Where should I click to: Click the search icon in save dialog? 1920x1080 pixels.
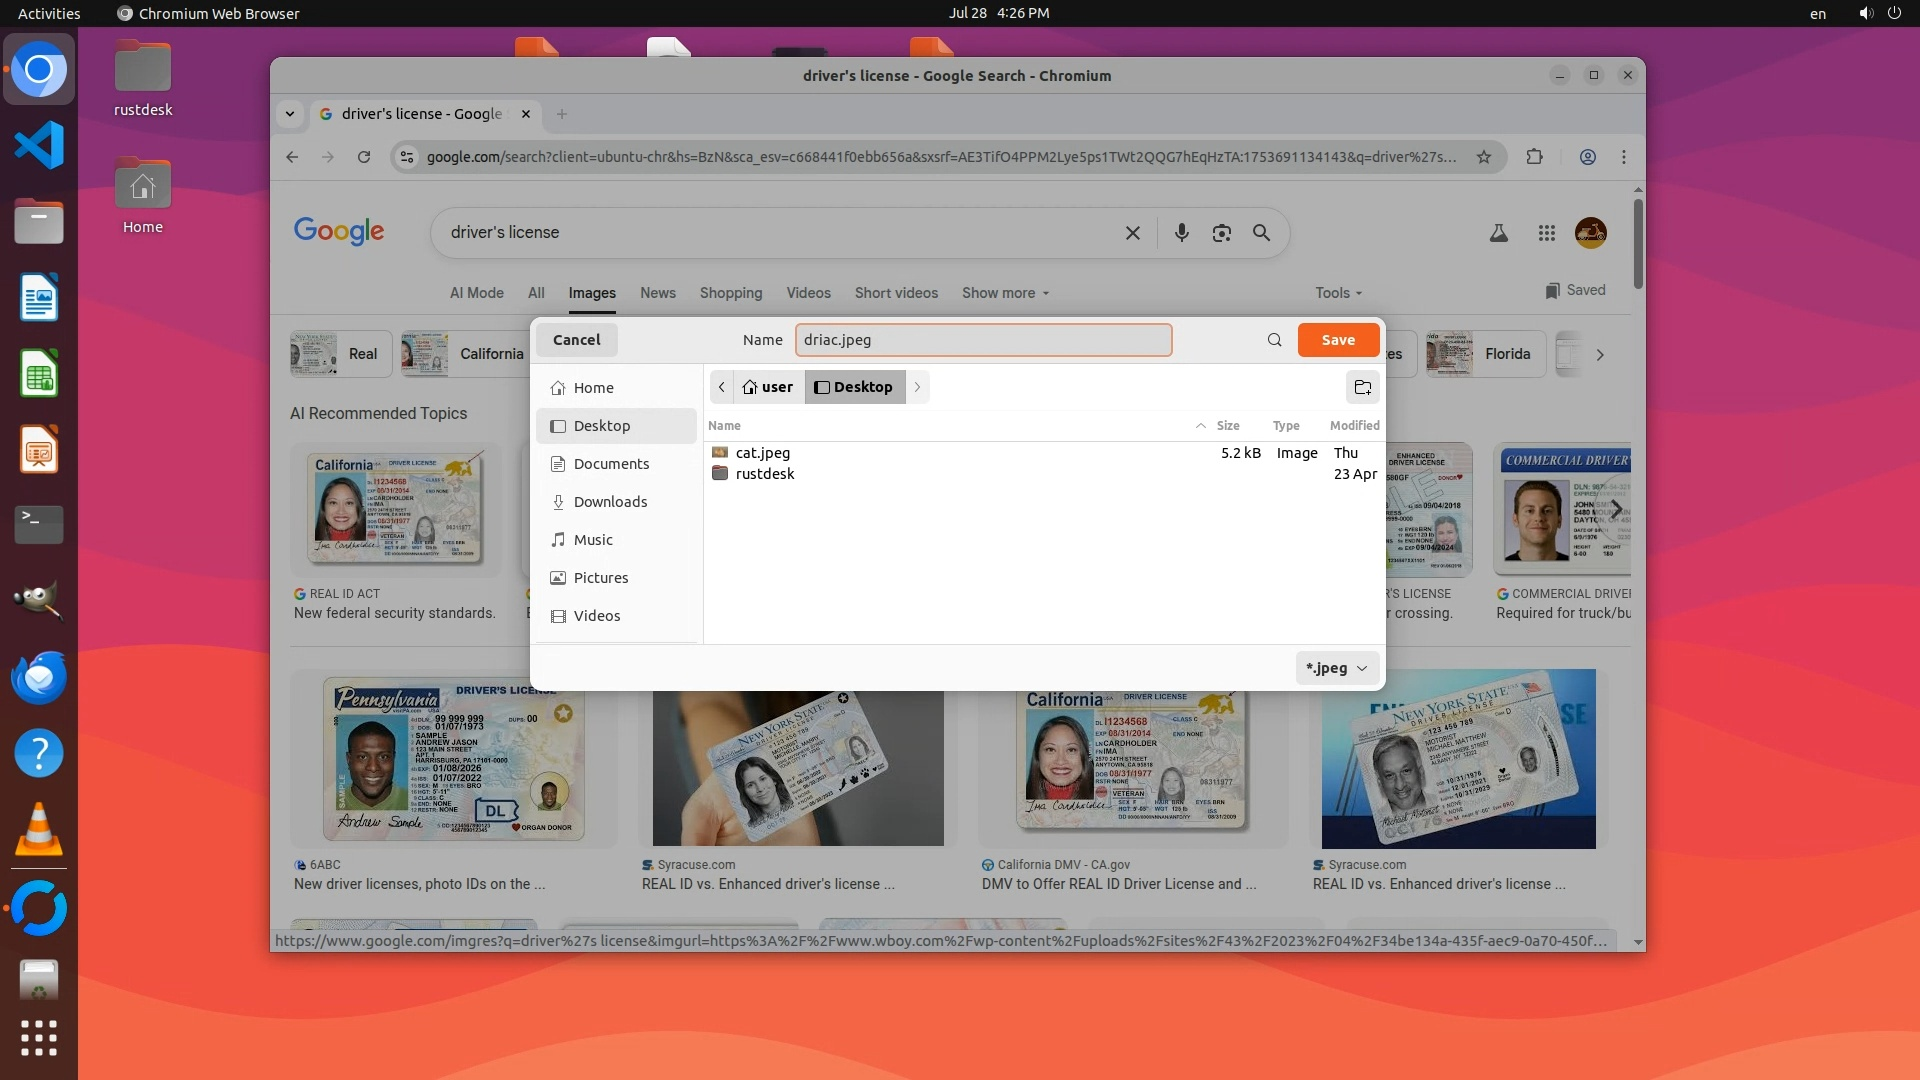pyautogui.click(x=1274, y=340)
